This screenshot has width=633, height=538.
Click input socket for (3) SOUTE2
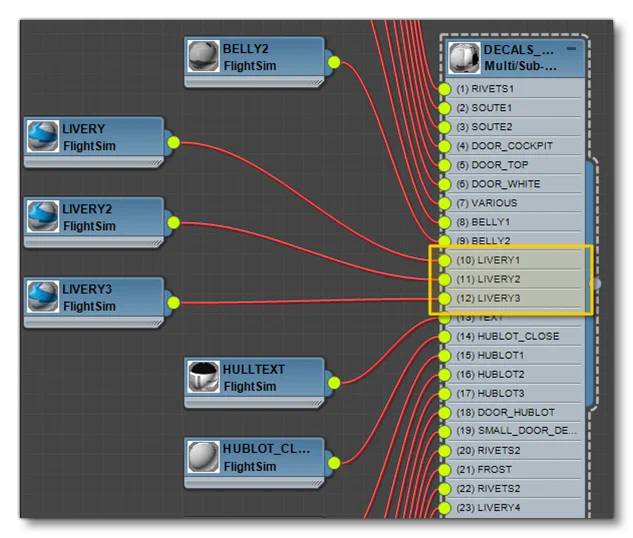444,127
